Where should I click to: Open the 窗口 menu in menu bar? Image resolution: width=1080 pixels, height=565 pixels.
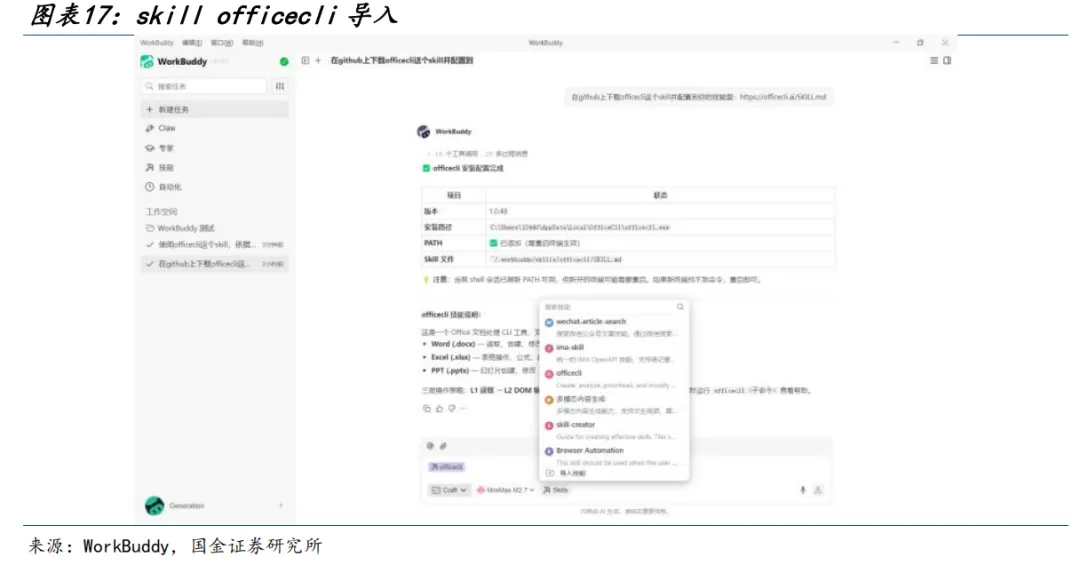(x=222, y=43)
